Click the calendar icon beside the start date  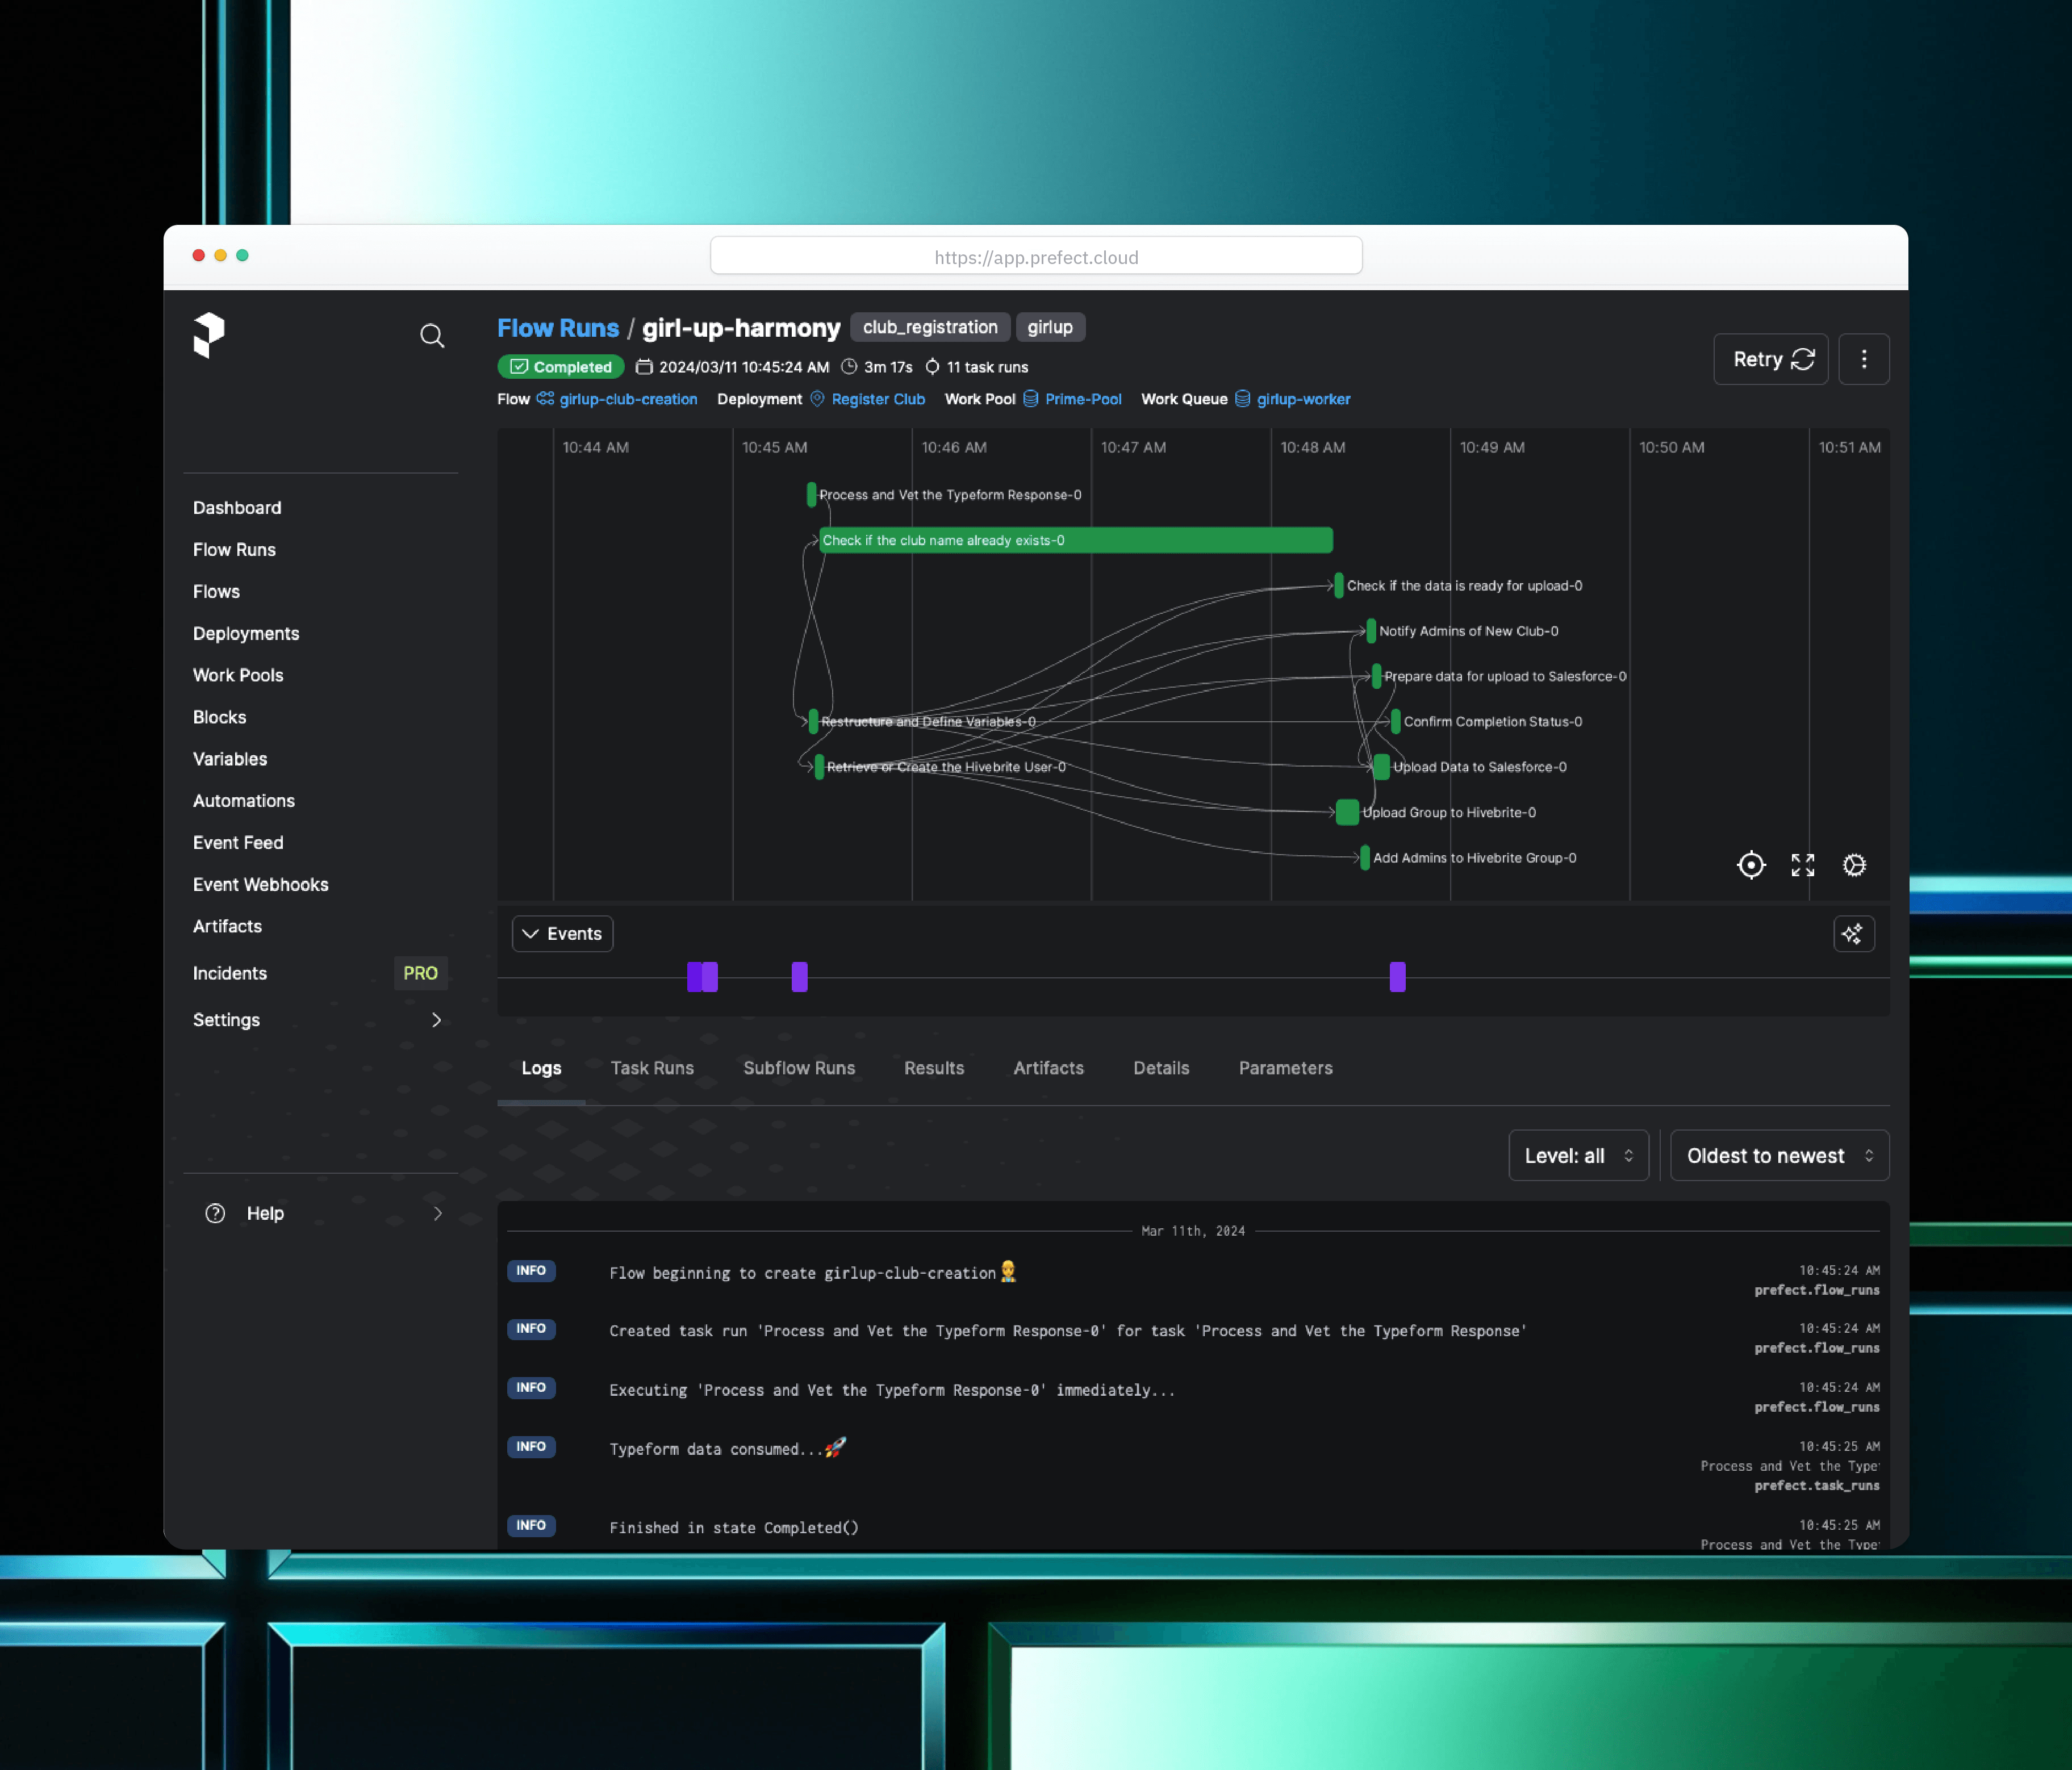click(644, 367)
